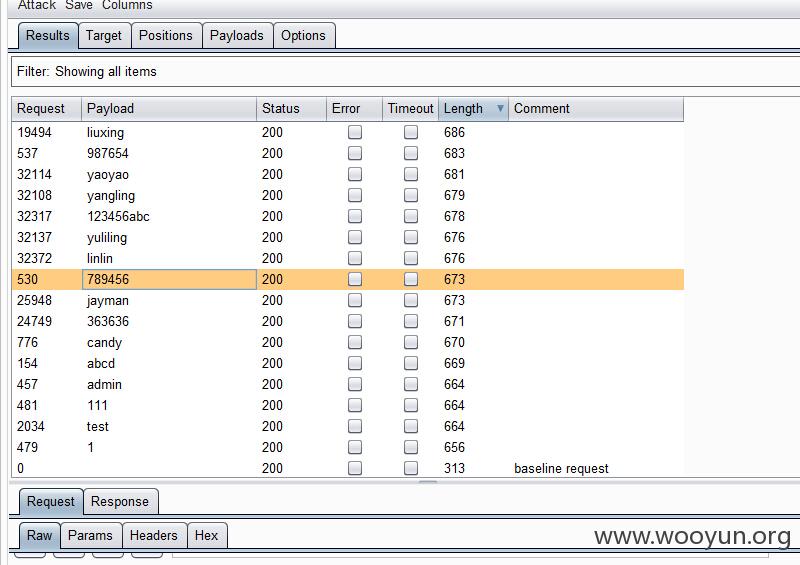Select the baseline request comment cell

click(x=596, y=468)
